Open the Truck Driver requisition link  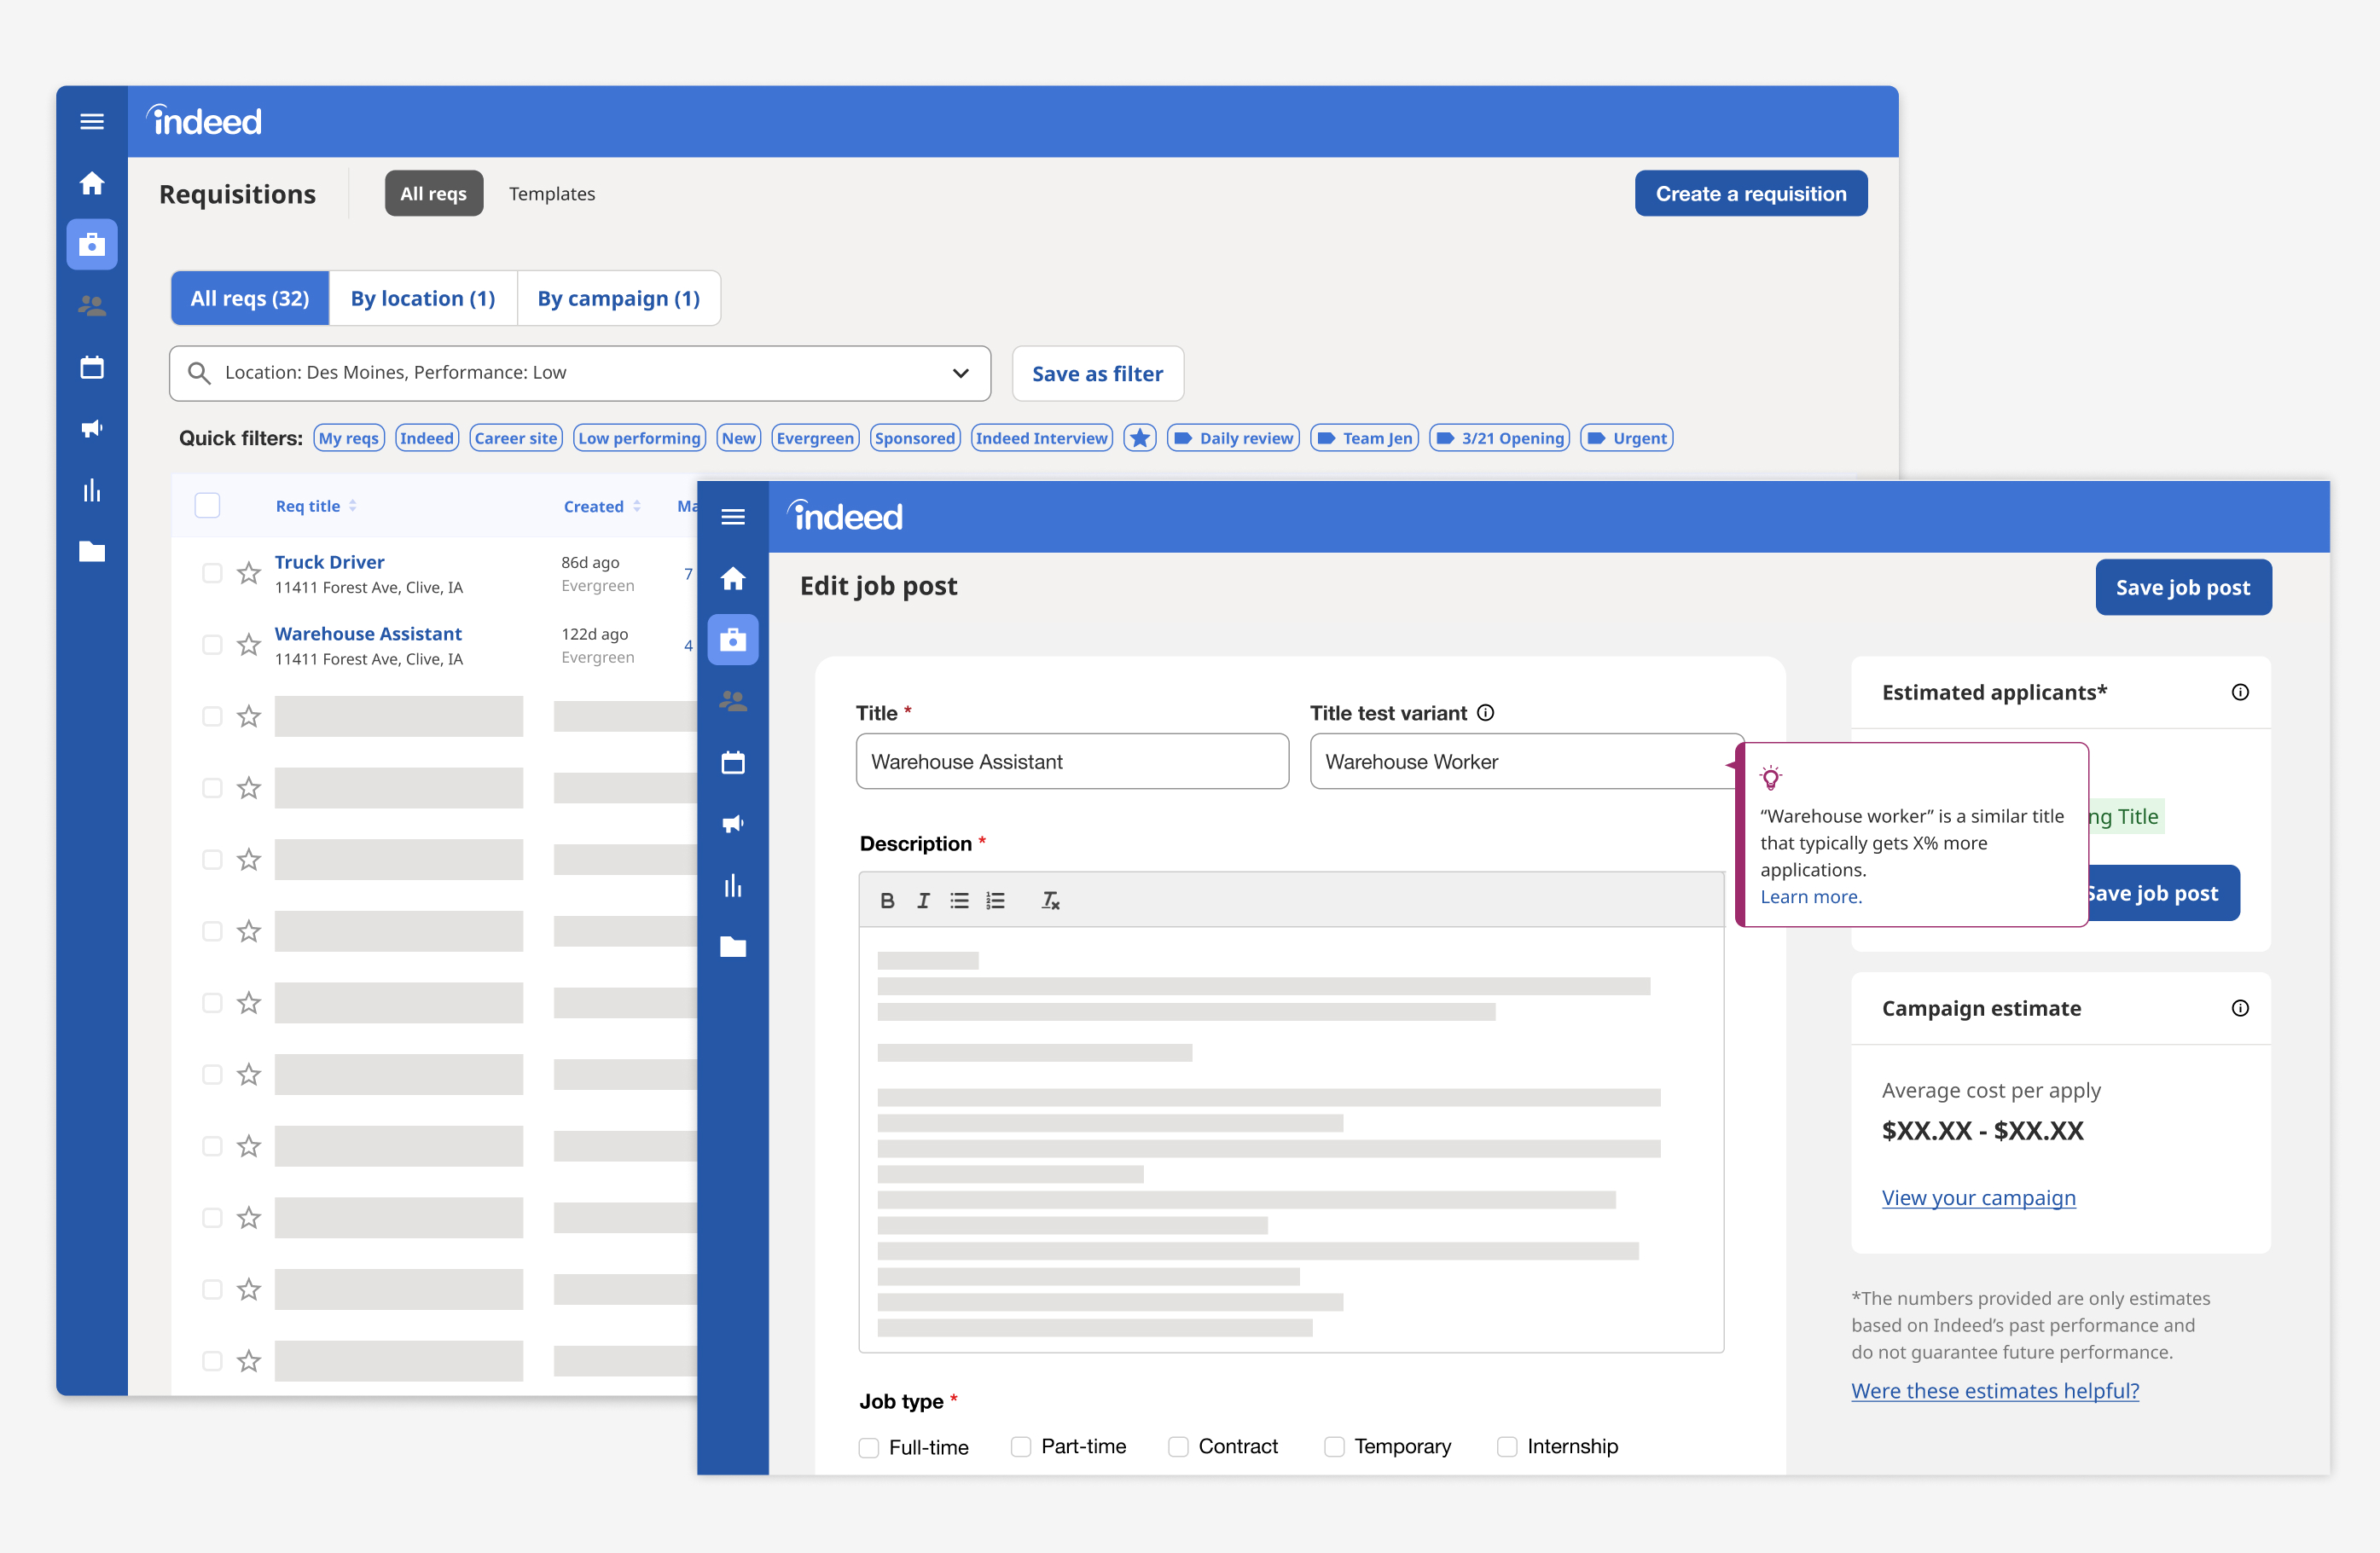click(329, 562)
